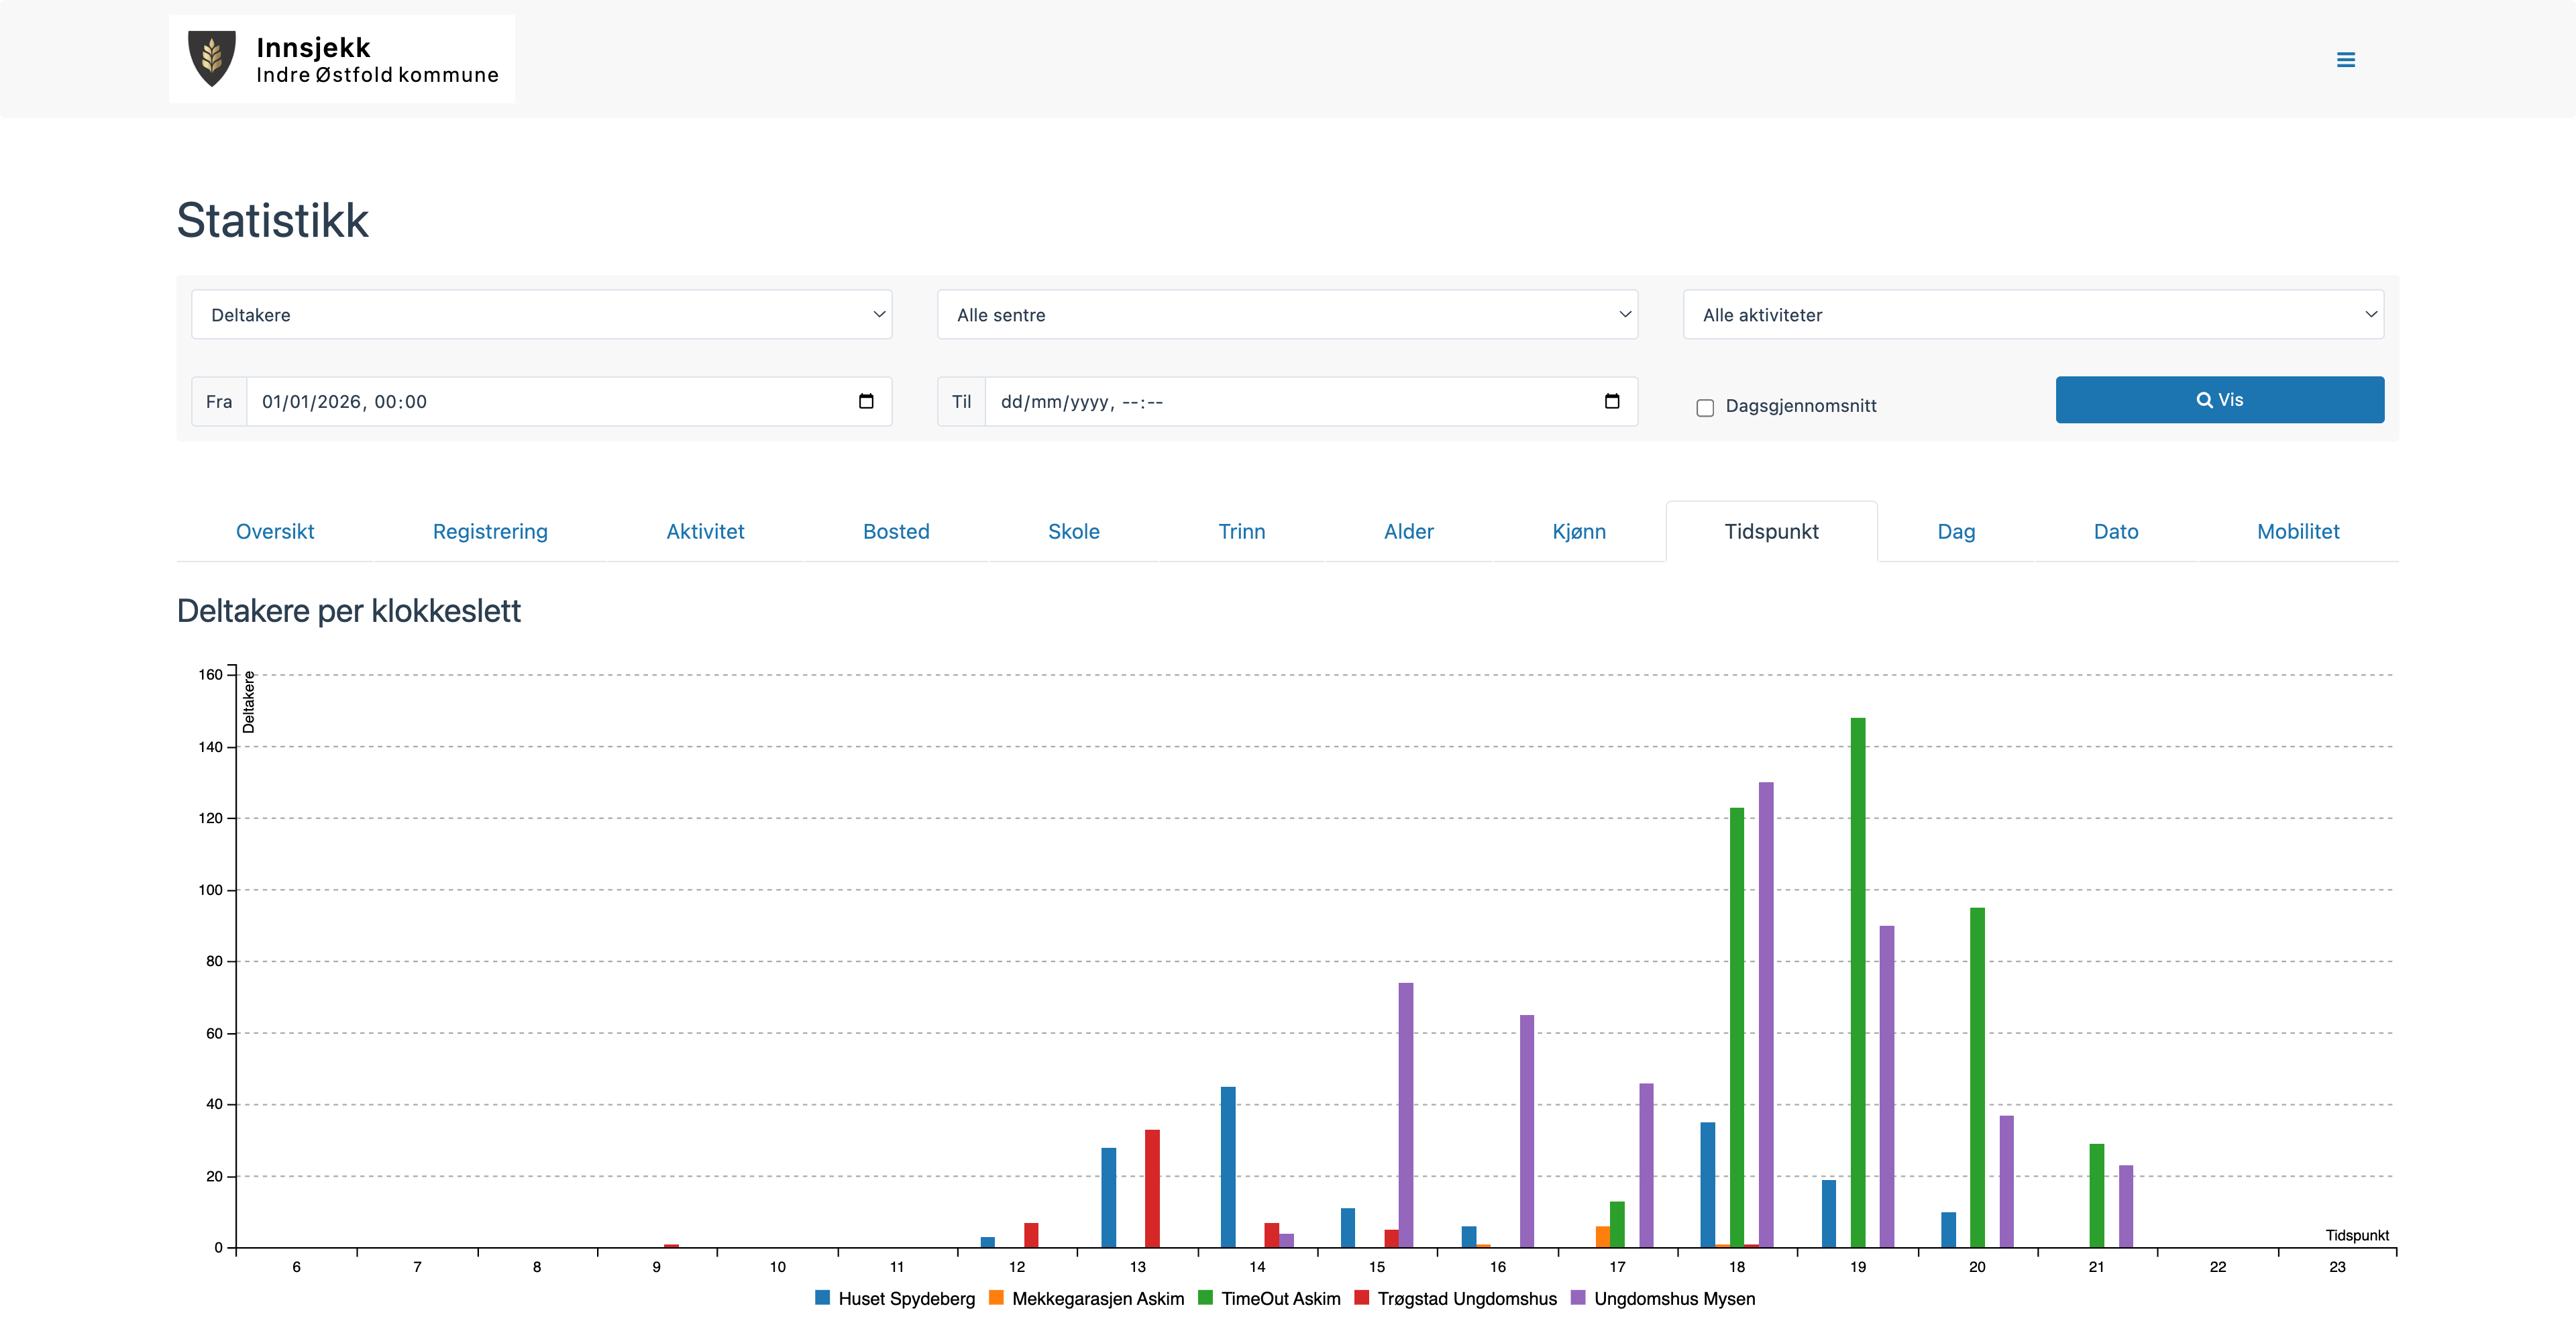Click Trøgstad Ungdomshus red legend swatch
2576x1331 pixels.
click(x=1361, y=1298)
